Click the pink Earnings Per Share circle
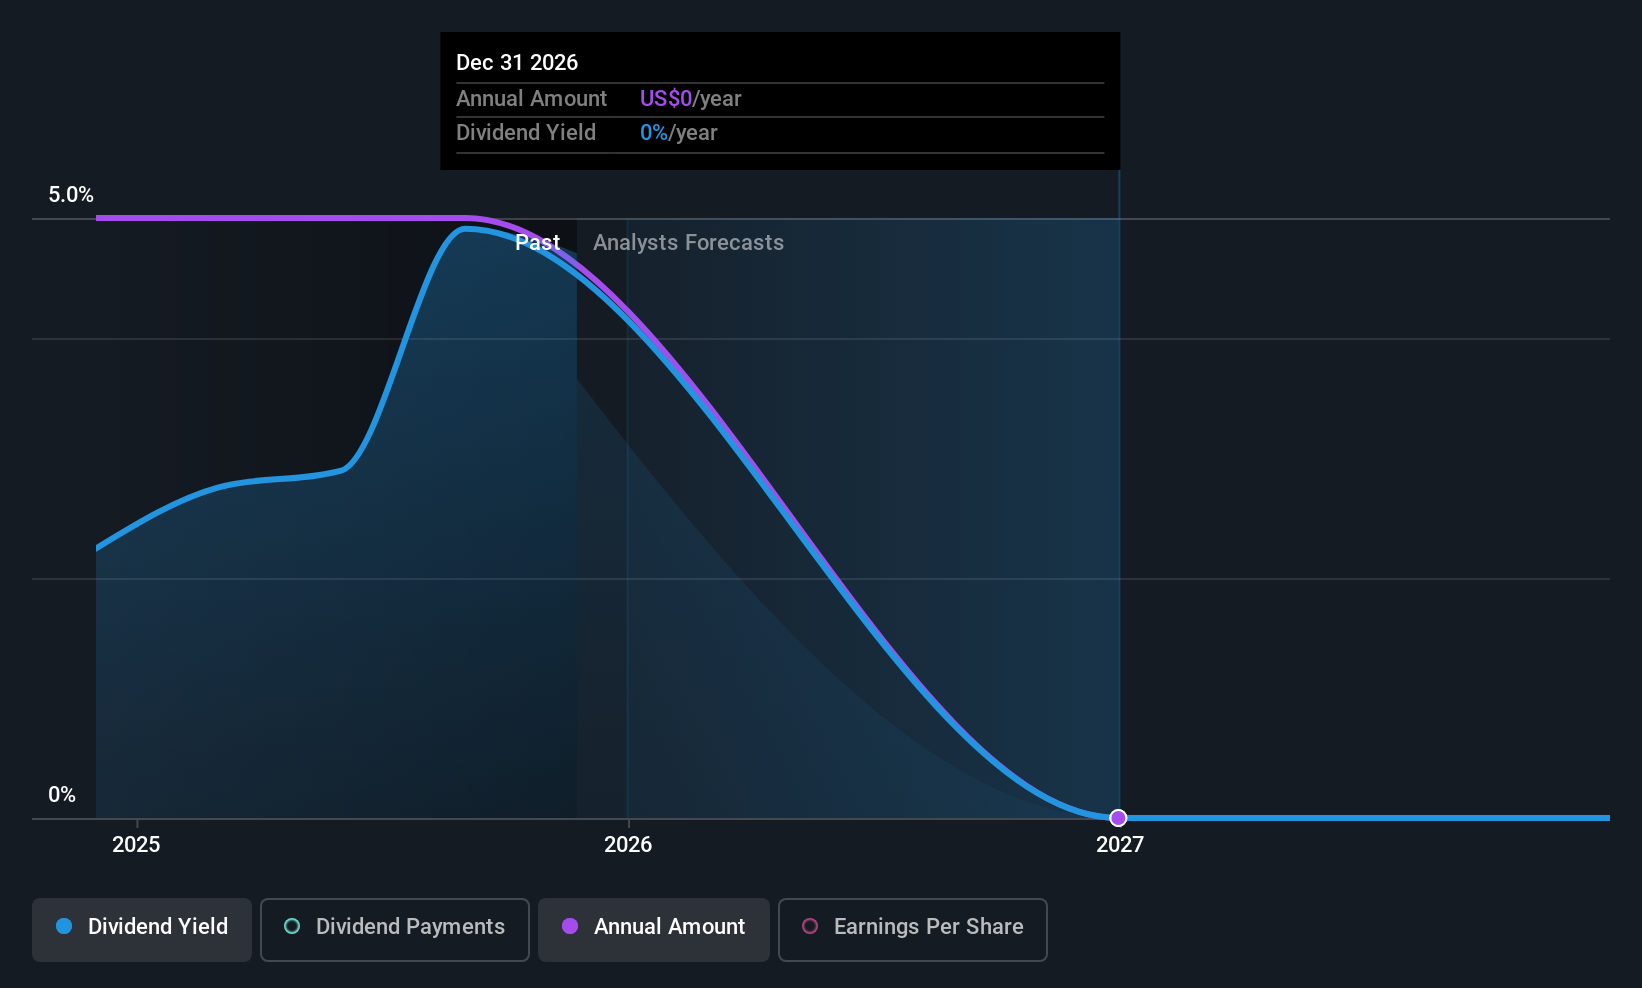Viewport: 1642px width, 988px height. pyautogui.click(x=810, y=926)
